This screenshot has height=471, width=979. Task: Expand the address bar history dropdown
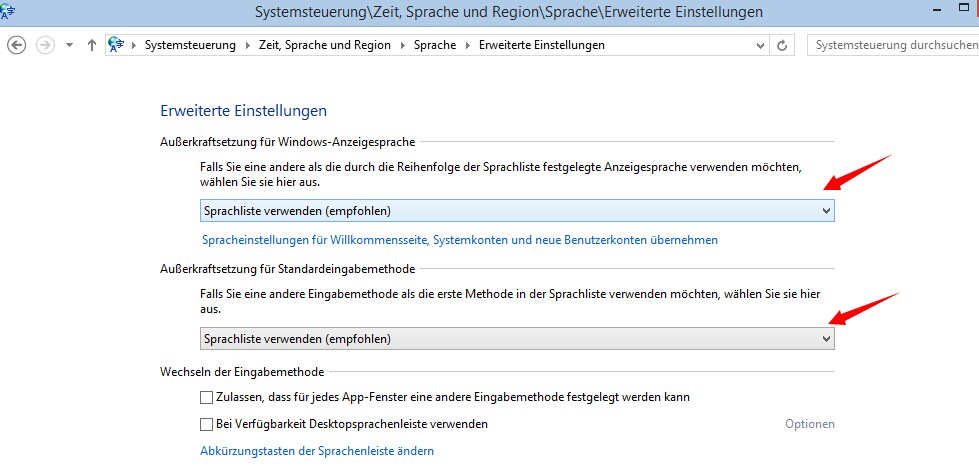click(760, 45)
